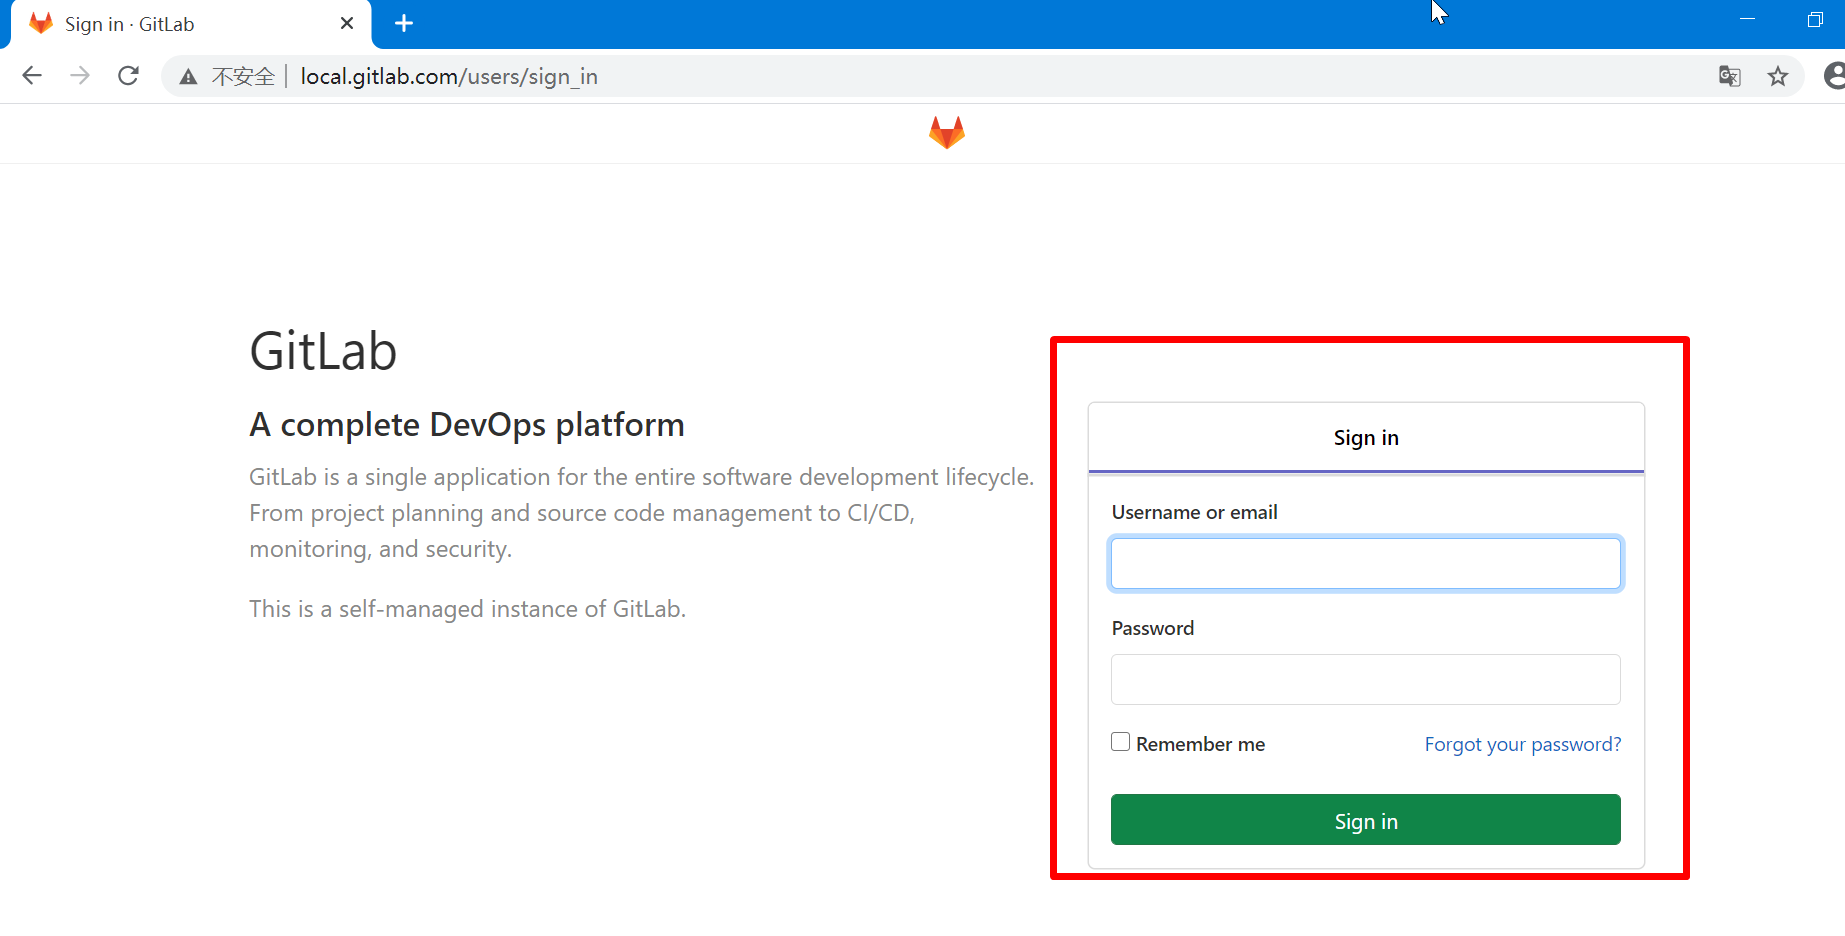Minimize the browser window
1845x936 pixels.
pos(1748,20)
